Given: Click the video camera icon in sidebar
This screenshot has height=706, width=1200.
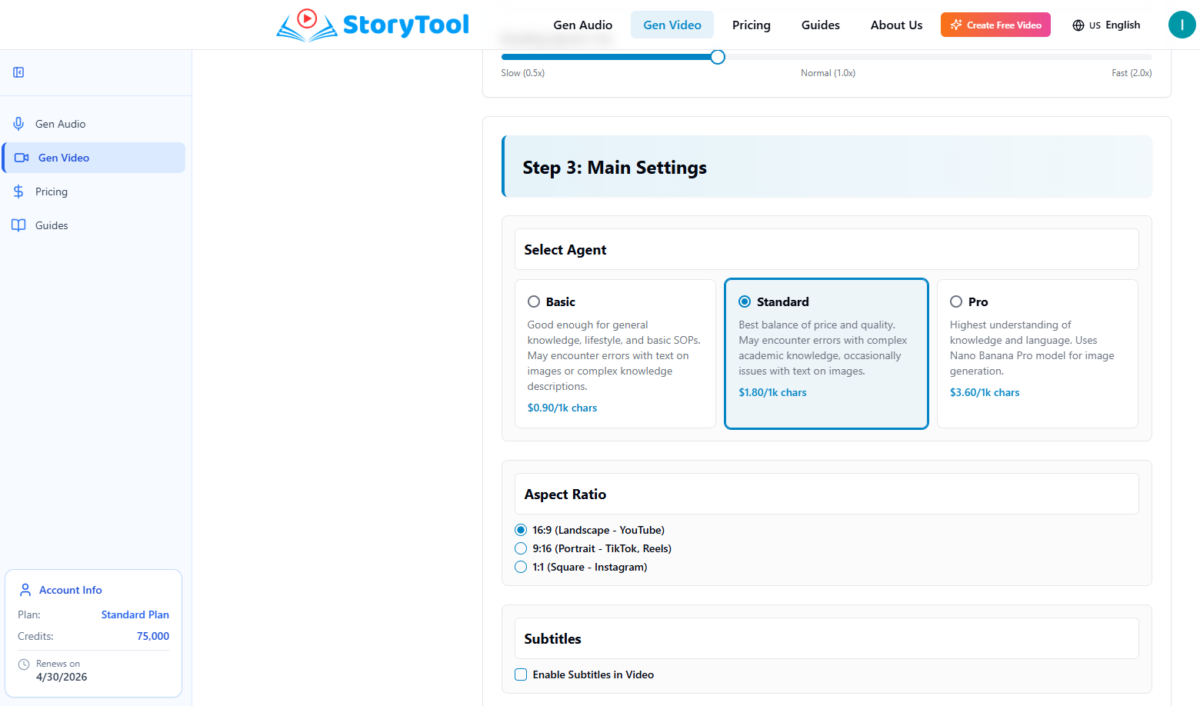Looking at the screenshot, I should 21,158.
